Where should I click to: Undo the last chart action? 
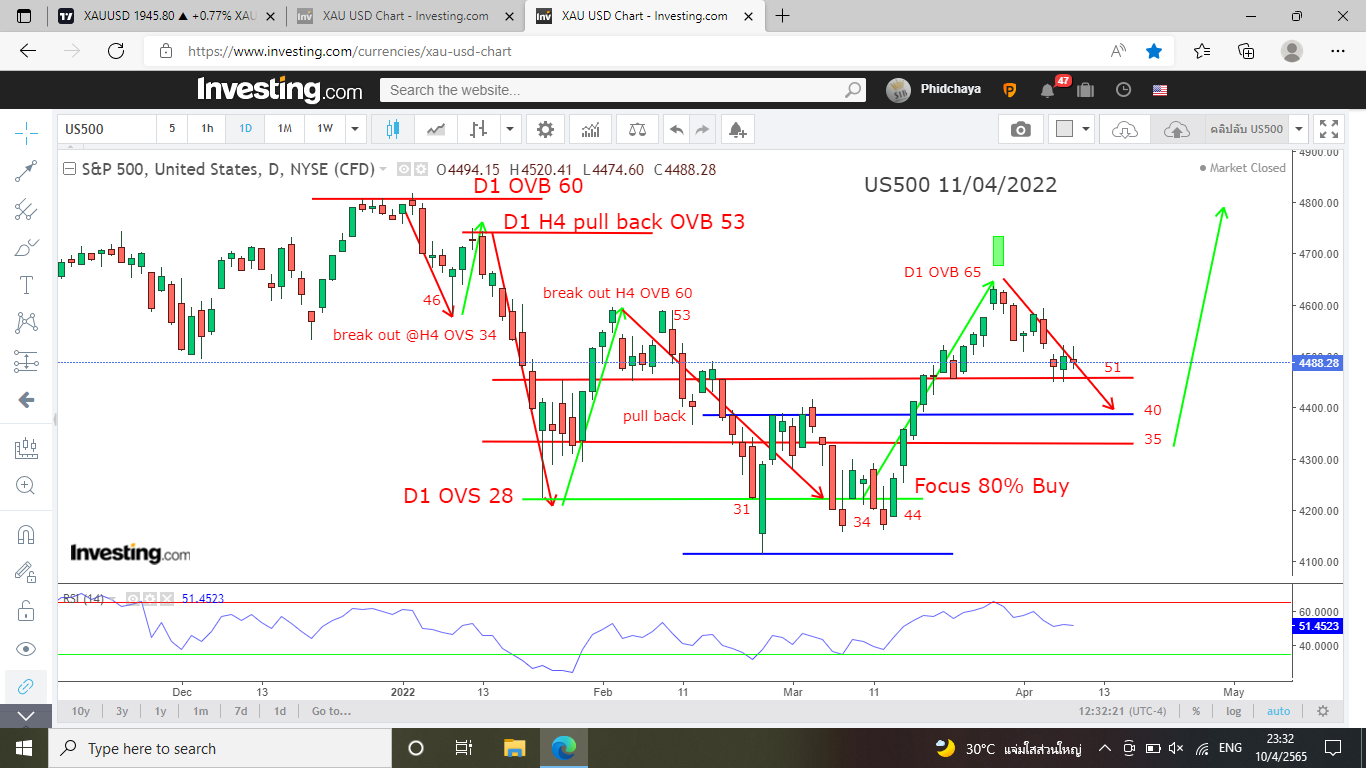point(677,129)
